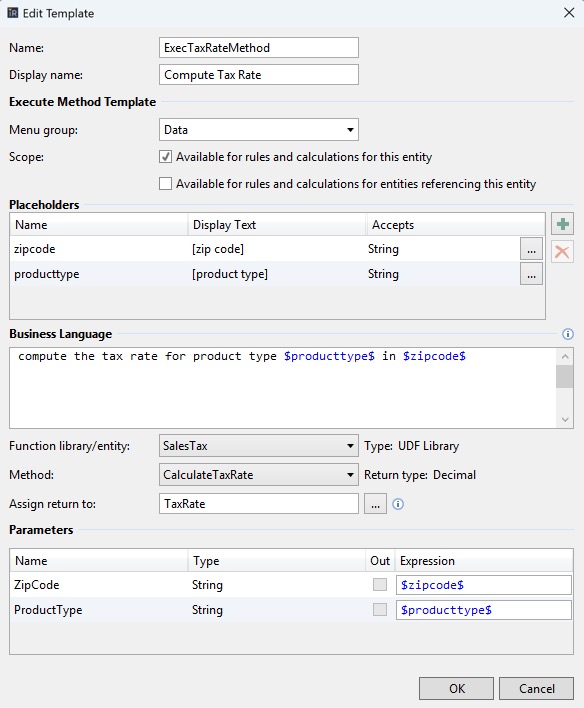Image resolution: width=584 pixels, height=708 pixels.
Task: Add a new placeholder with the green plus icon
Action: (562, 224)
